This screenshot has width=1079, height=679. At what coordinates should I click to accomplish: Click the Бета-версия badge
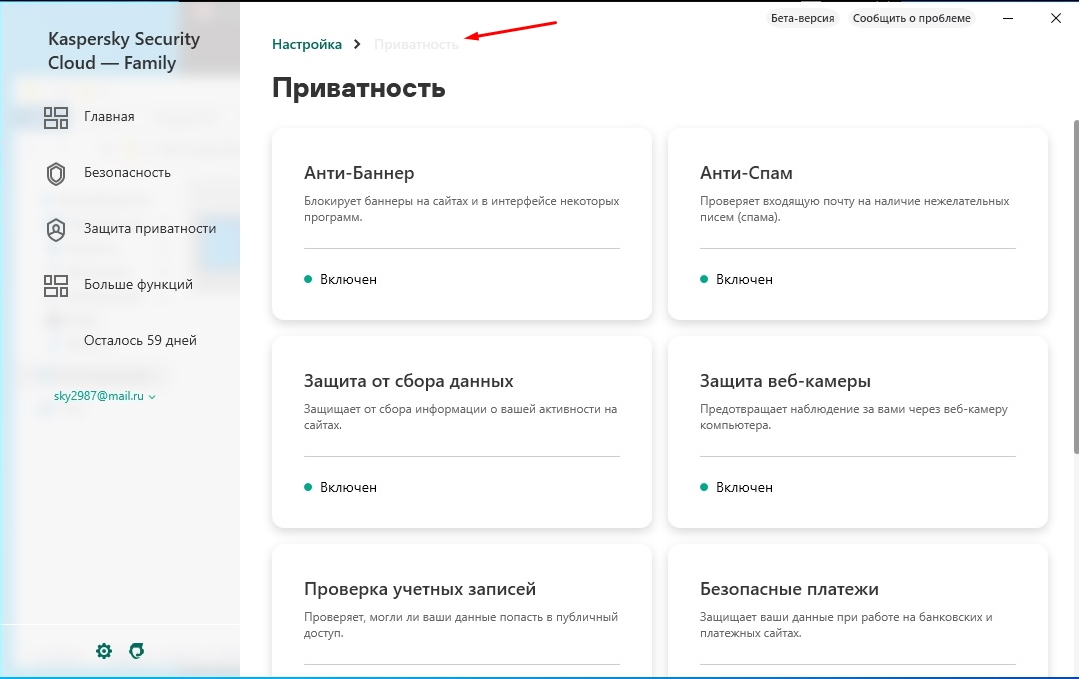click(802, 19)
